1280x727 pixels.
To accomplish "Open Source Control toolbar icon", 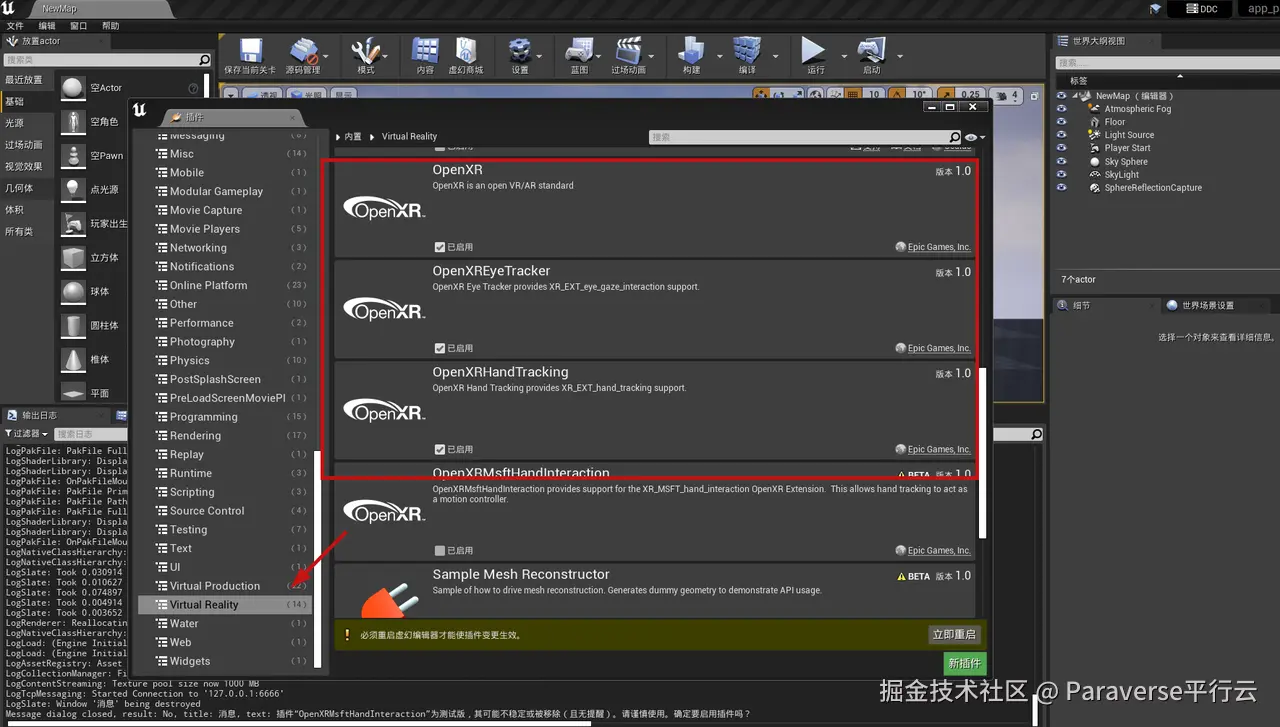I will click(x=303, y=50).
